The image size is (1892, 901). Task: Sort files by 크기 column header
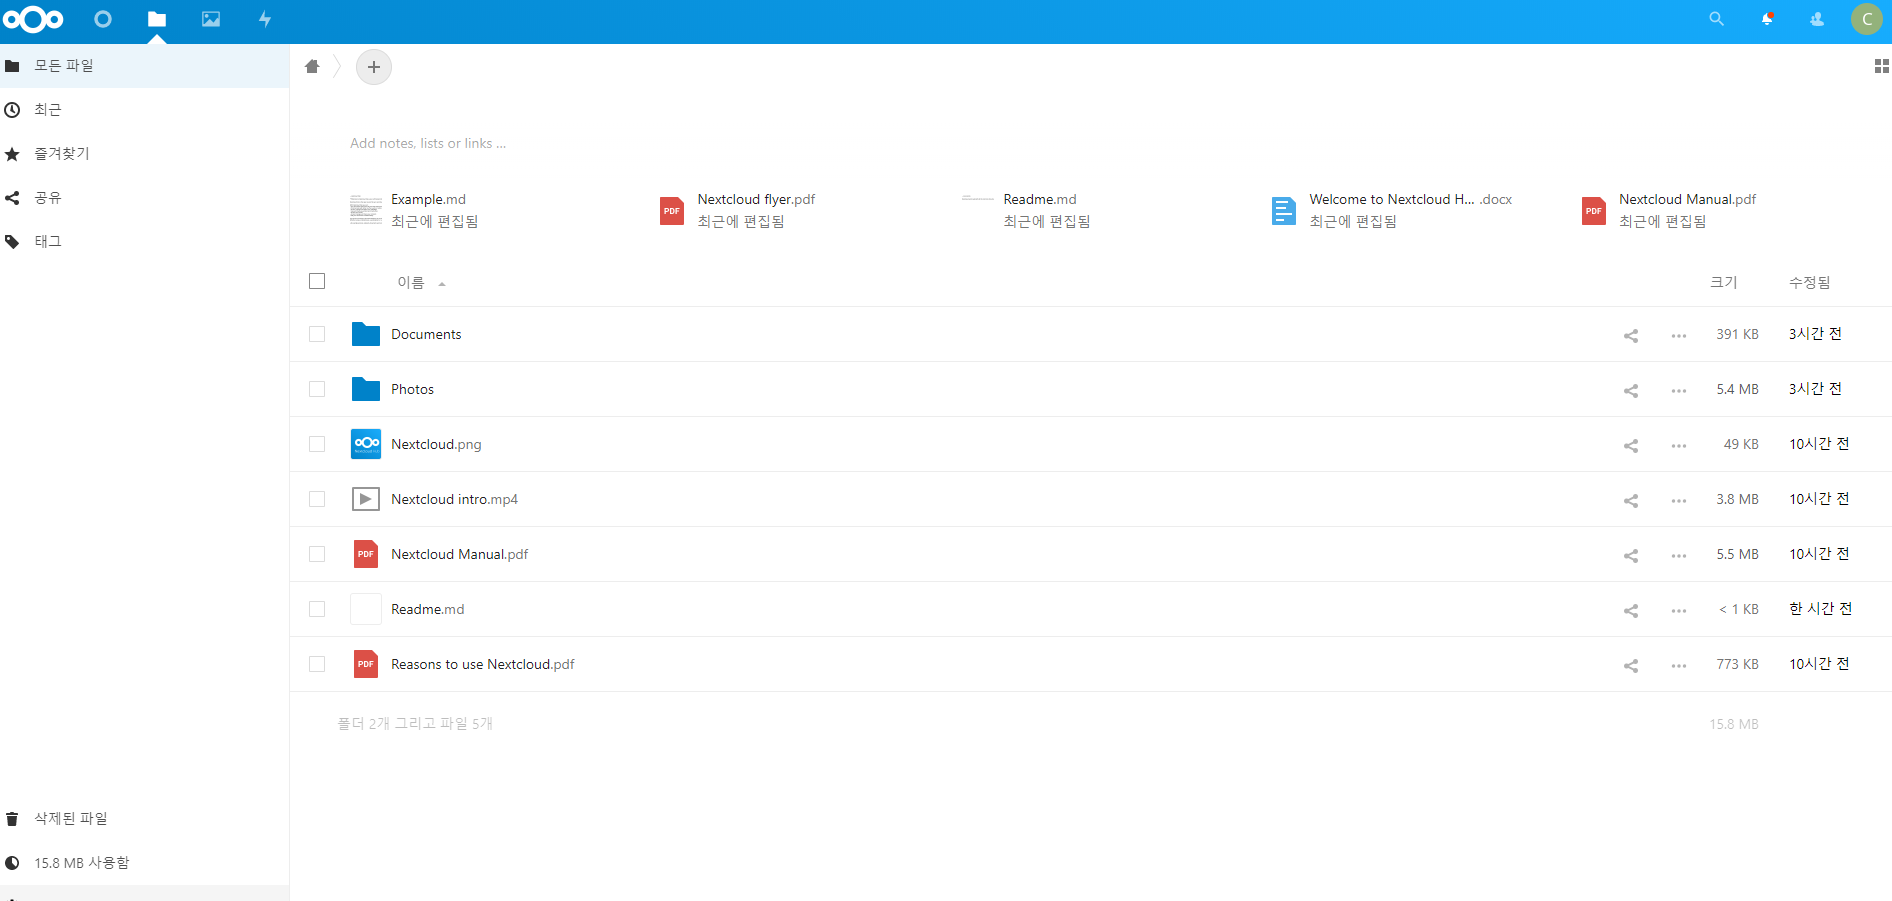[1723, 283]
